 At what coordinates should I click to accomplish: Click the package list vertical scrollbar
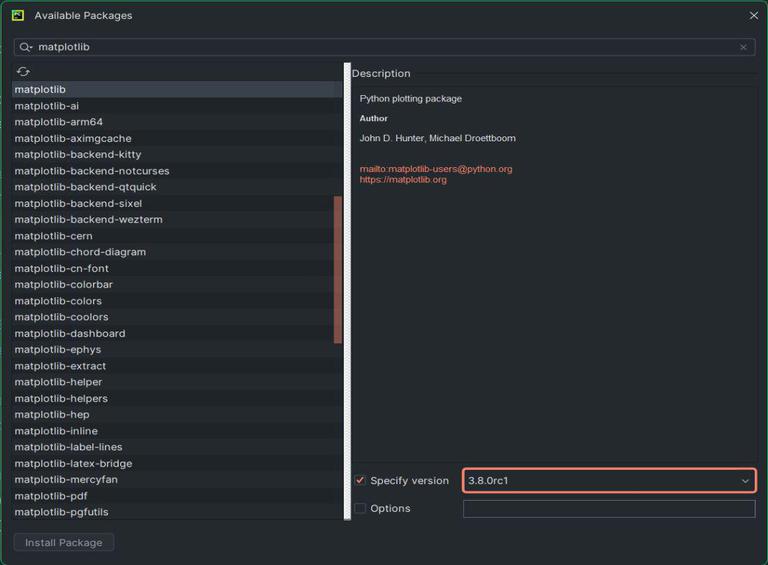[x=338, y=268]
